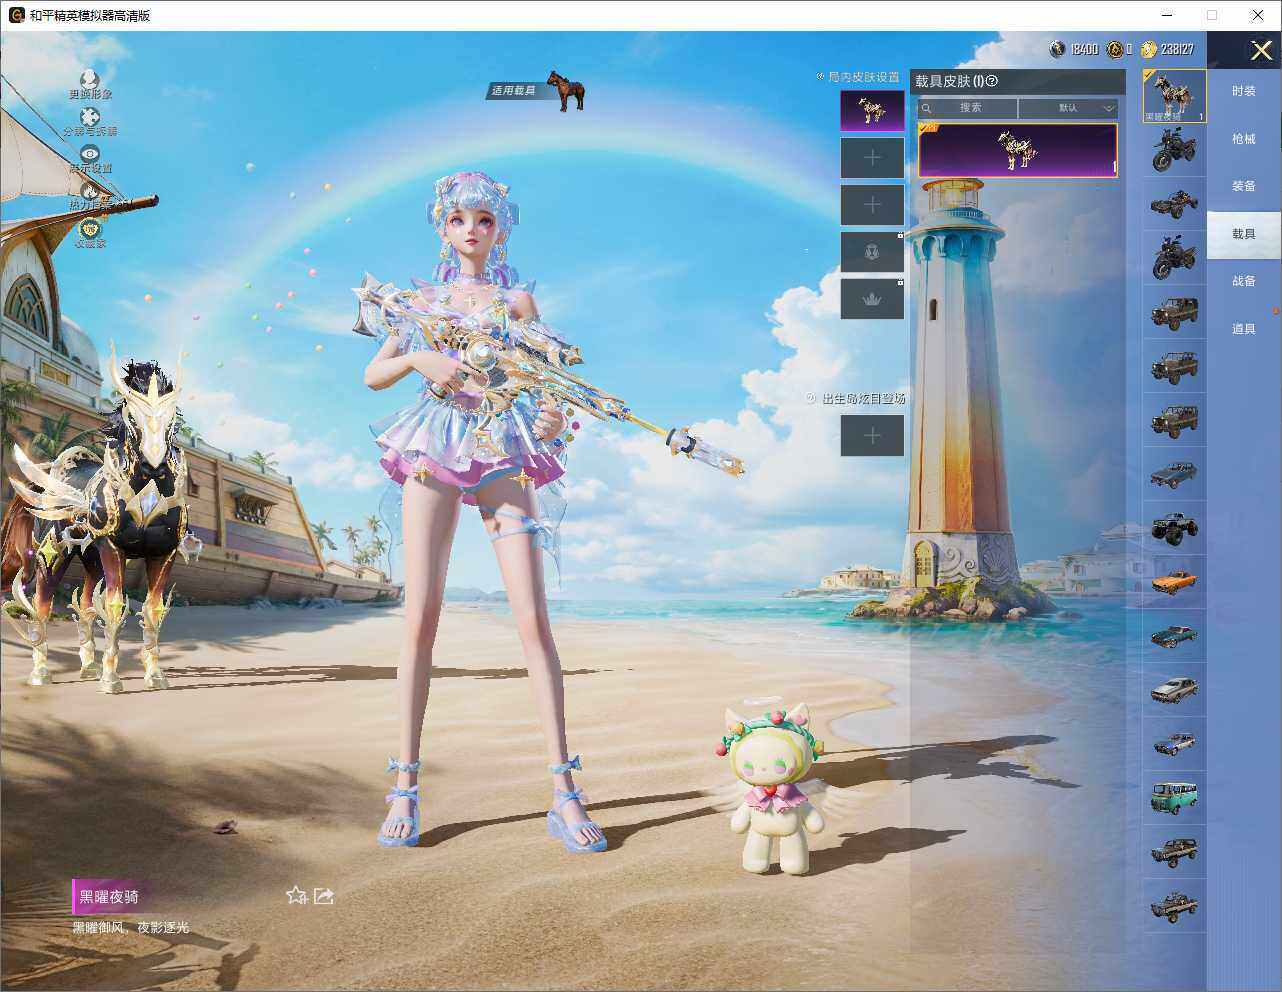
Task: Select the purple 黑曜夜骑 skin card
Action: point(1018,150)
